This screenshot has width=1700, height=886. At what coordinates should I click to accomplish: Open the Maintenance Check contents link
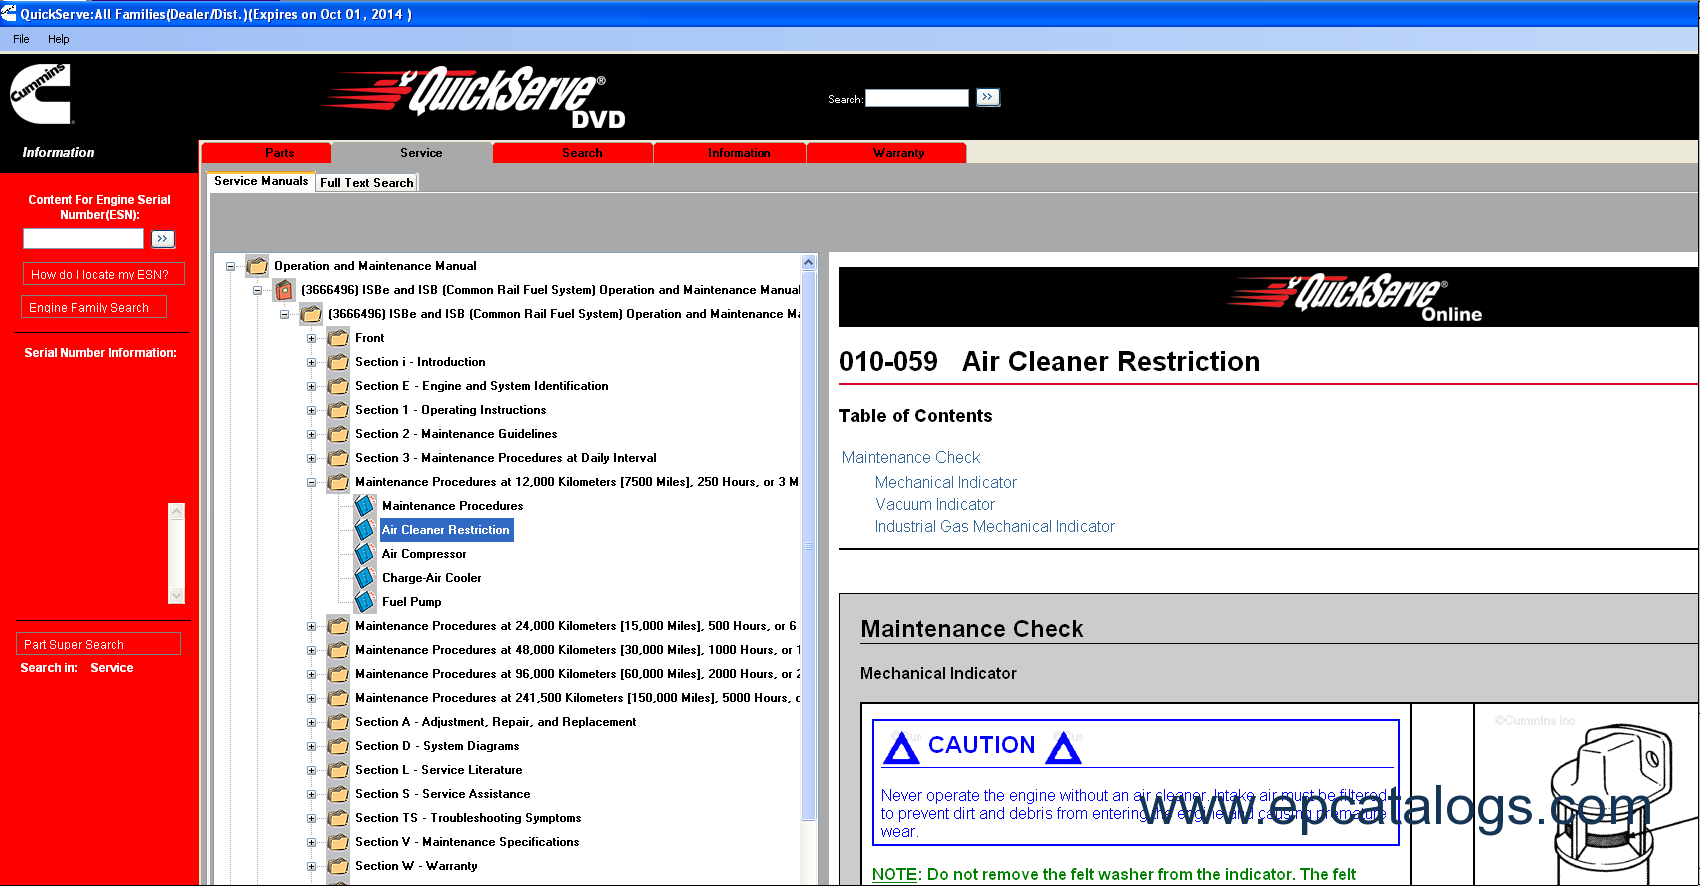[911, 457]
